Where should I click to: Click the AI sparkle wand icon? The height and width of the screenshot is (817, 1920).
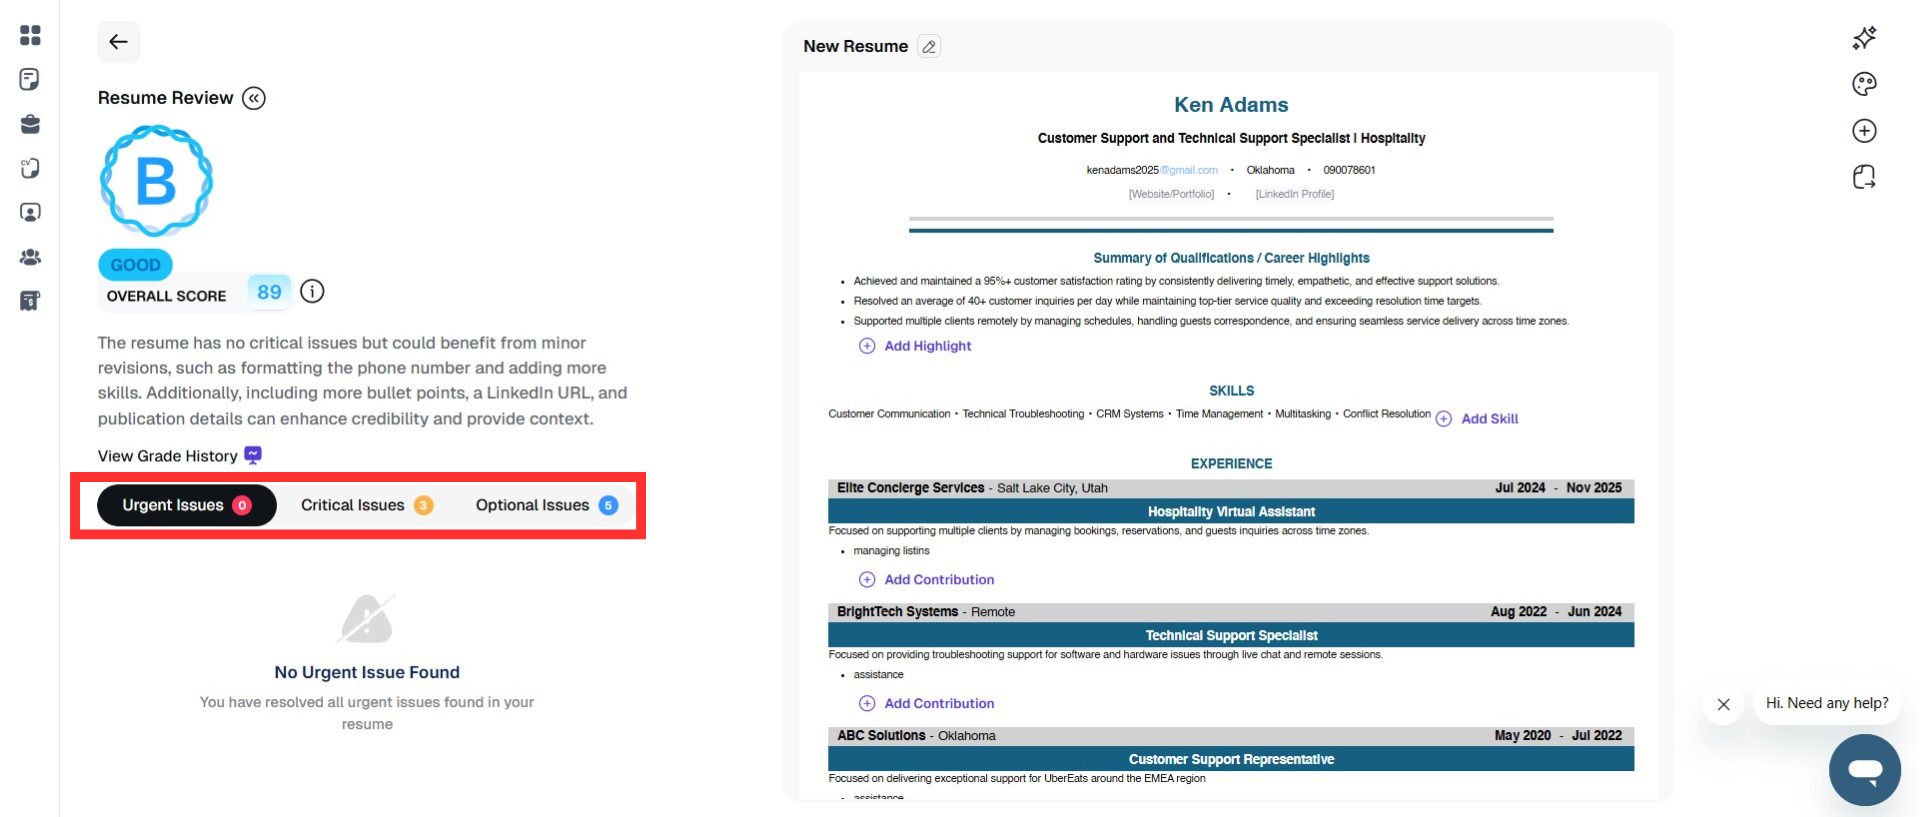click(1864, 38)
